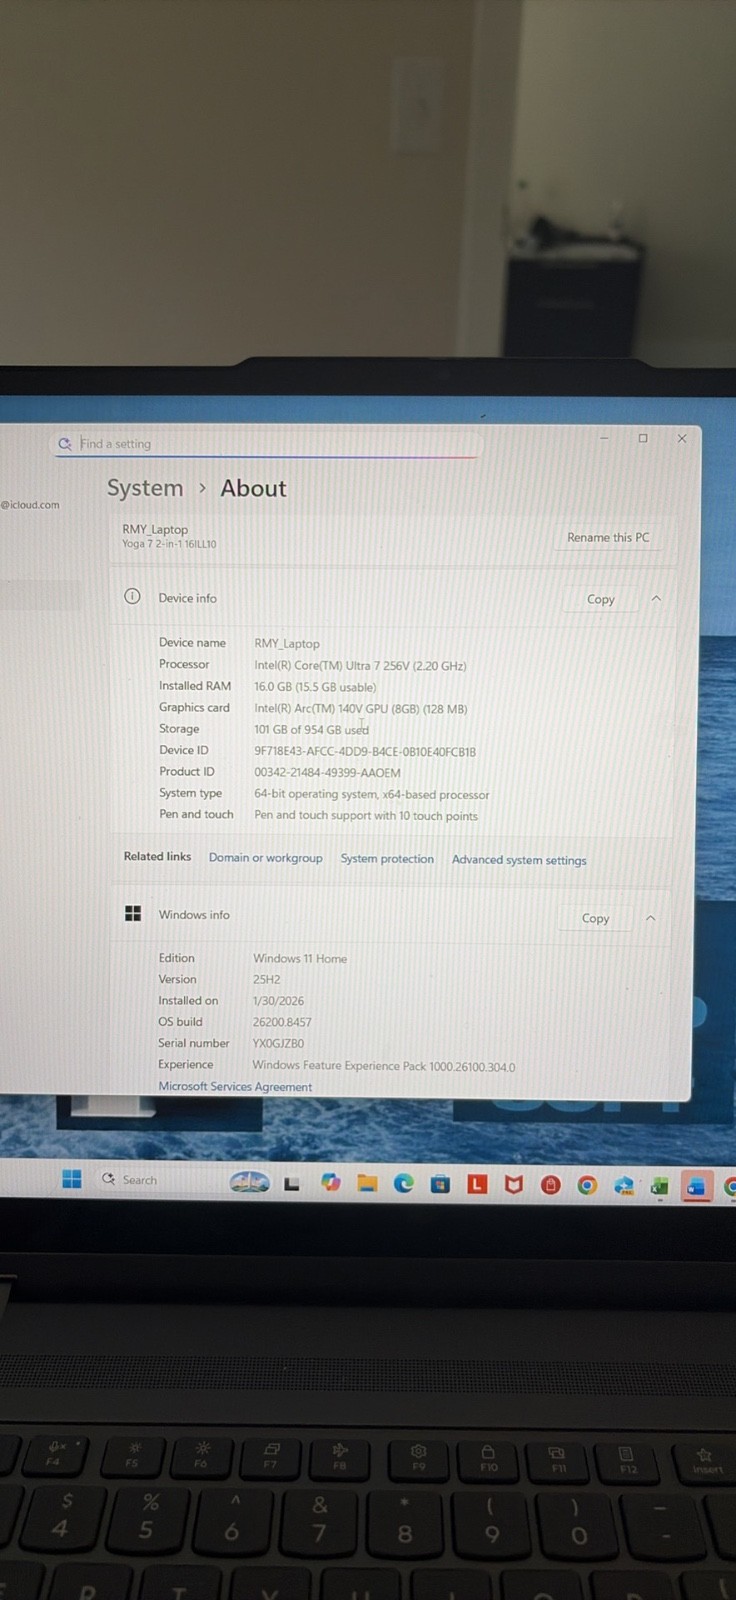Click storage text 101 GB of 954 GB used
736x1600 pixels.
(311, 730)
